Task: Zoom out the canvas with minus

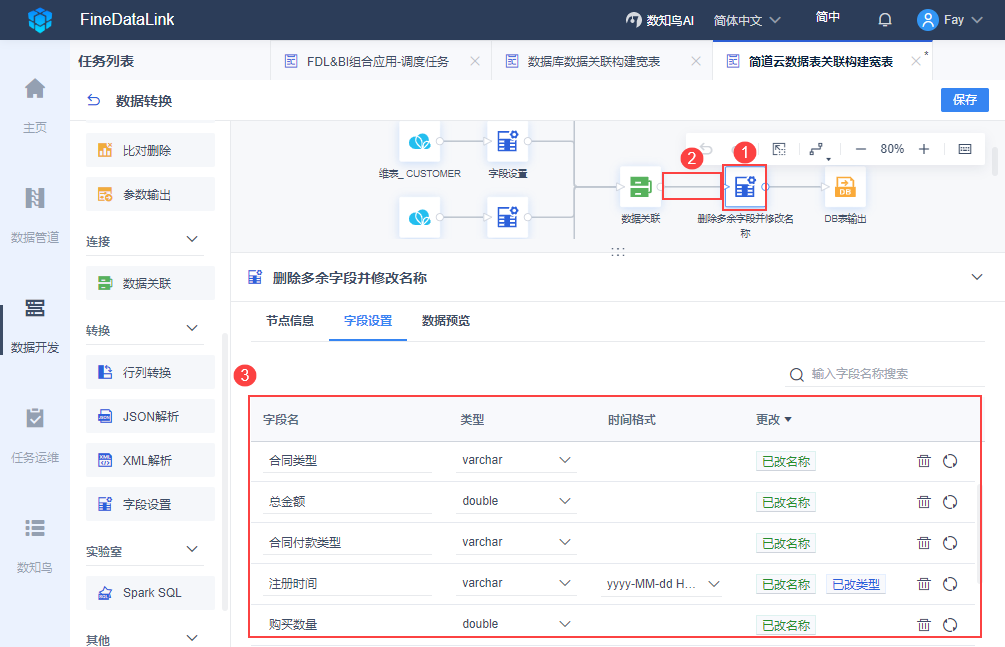Action: pyautogui.click(x=861, y=149)
